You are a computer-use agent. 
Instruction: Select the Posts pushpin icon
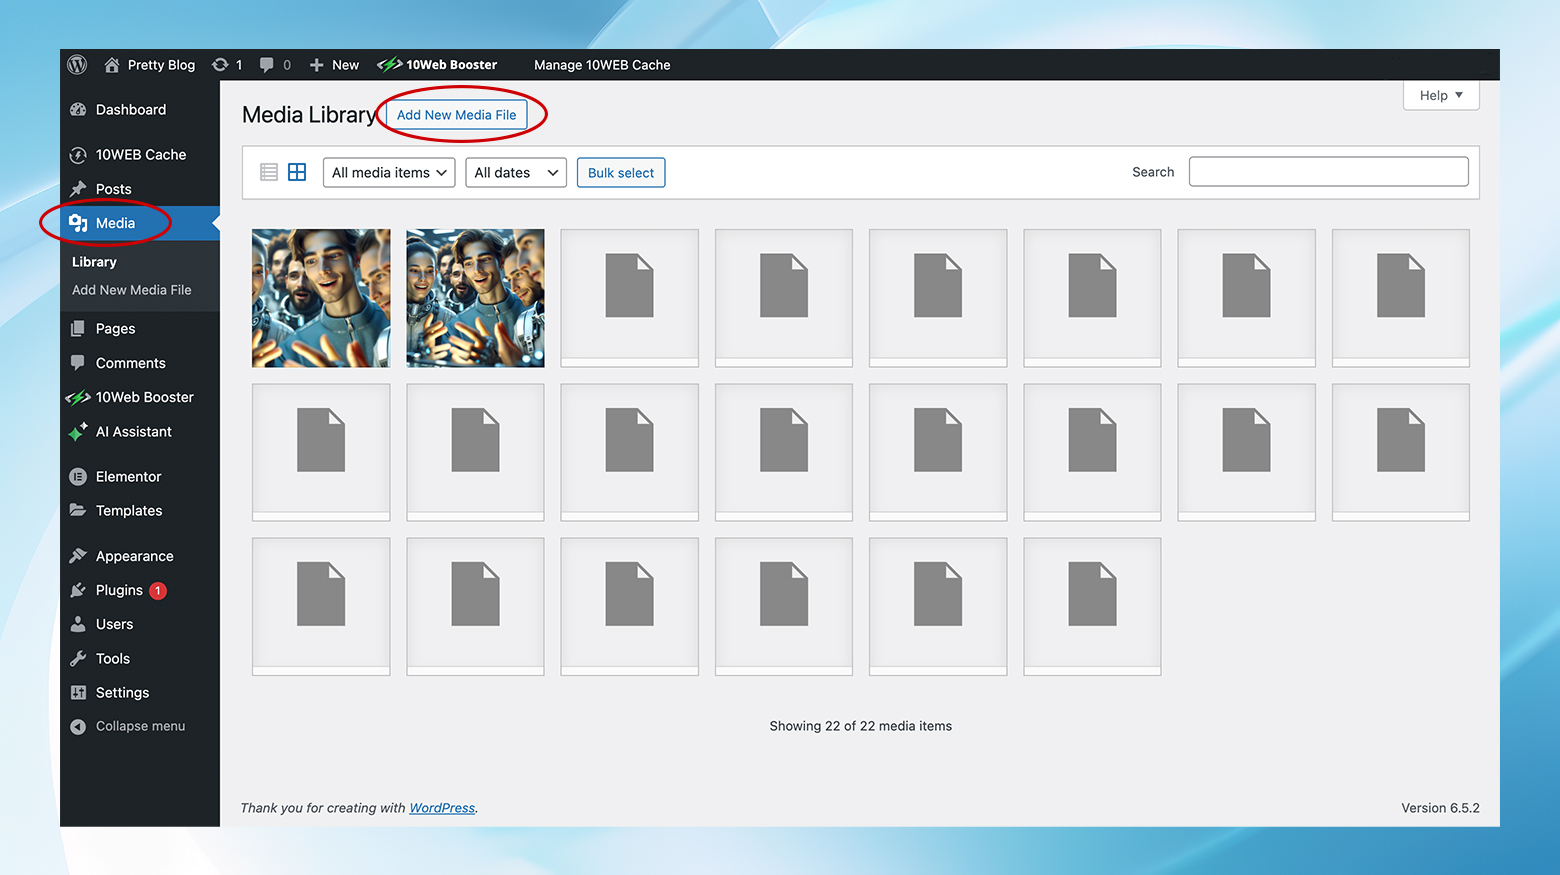point(78,188)
